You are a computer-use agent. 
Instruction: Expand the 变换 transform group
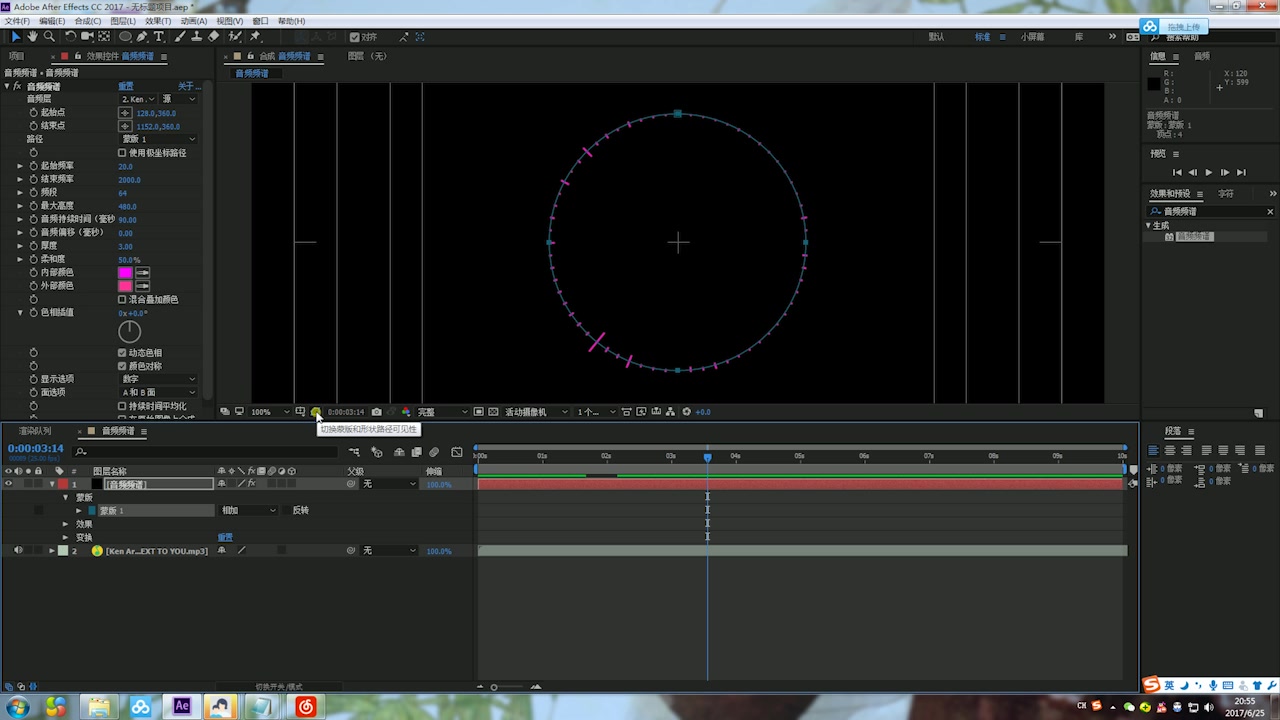66,537
